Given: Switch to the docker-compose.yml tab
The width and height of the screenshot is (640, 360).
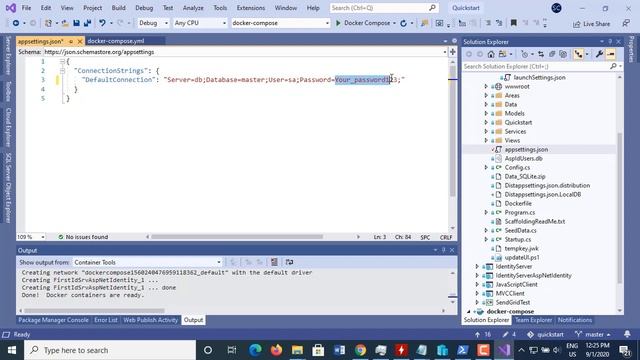Looking at the screenshot, I should click(x=116, y=41).
